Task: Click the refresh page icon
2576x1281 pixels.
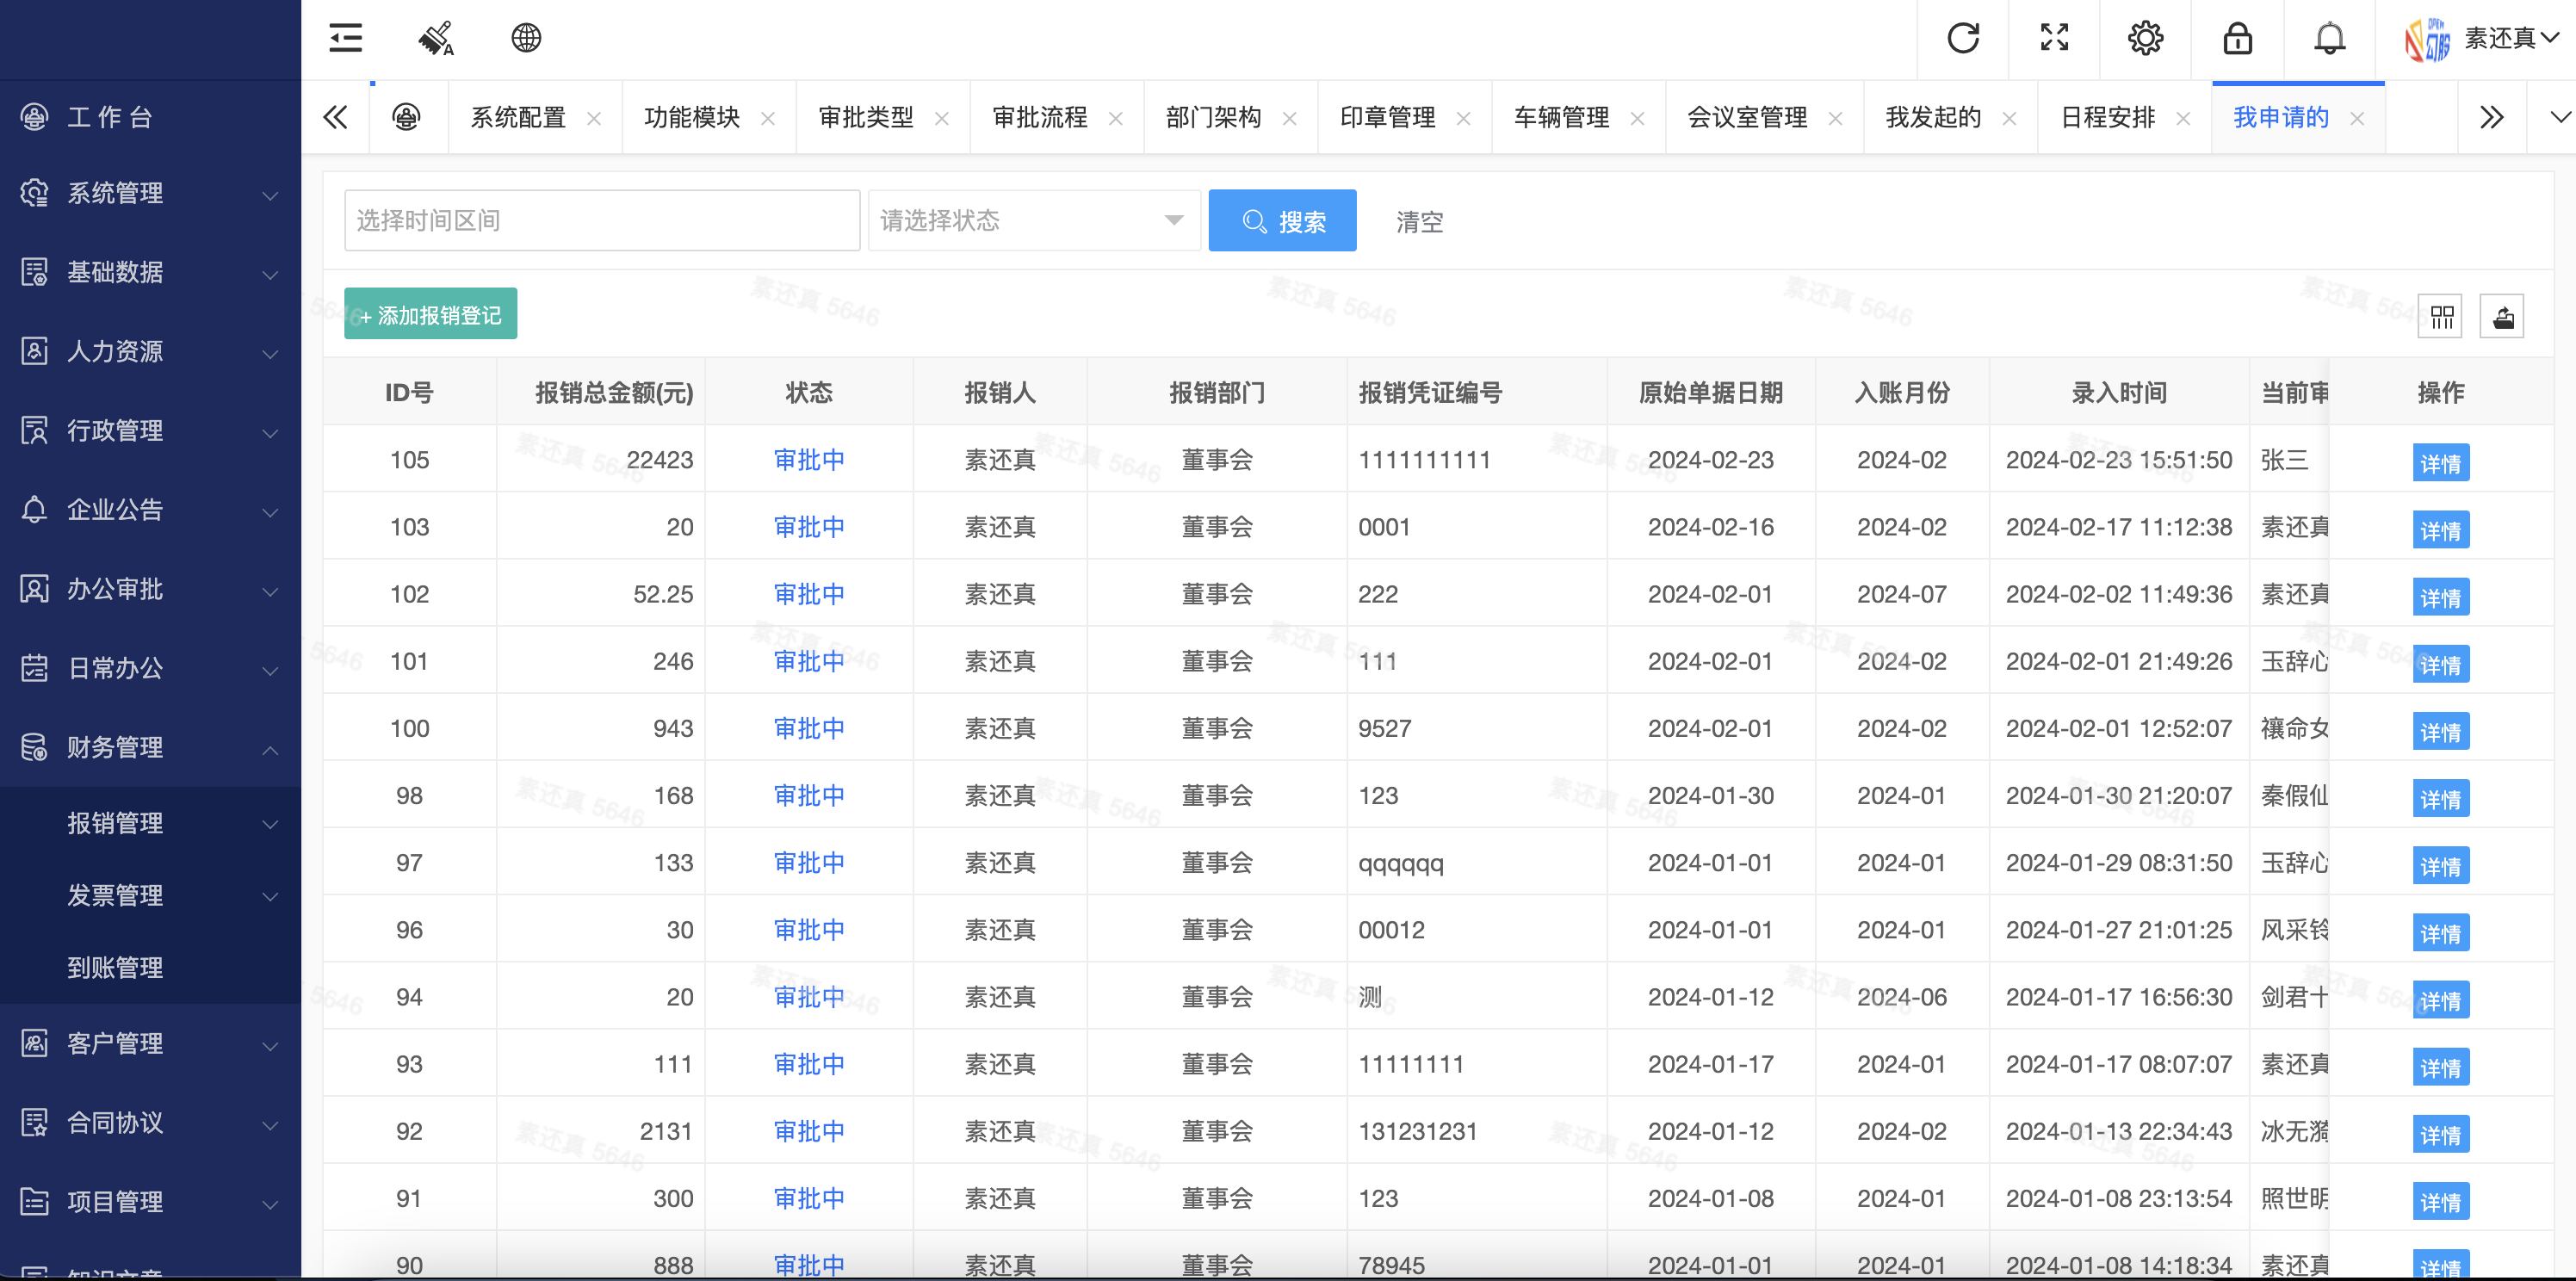Action: tap(1963, 38)
